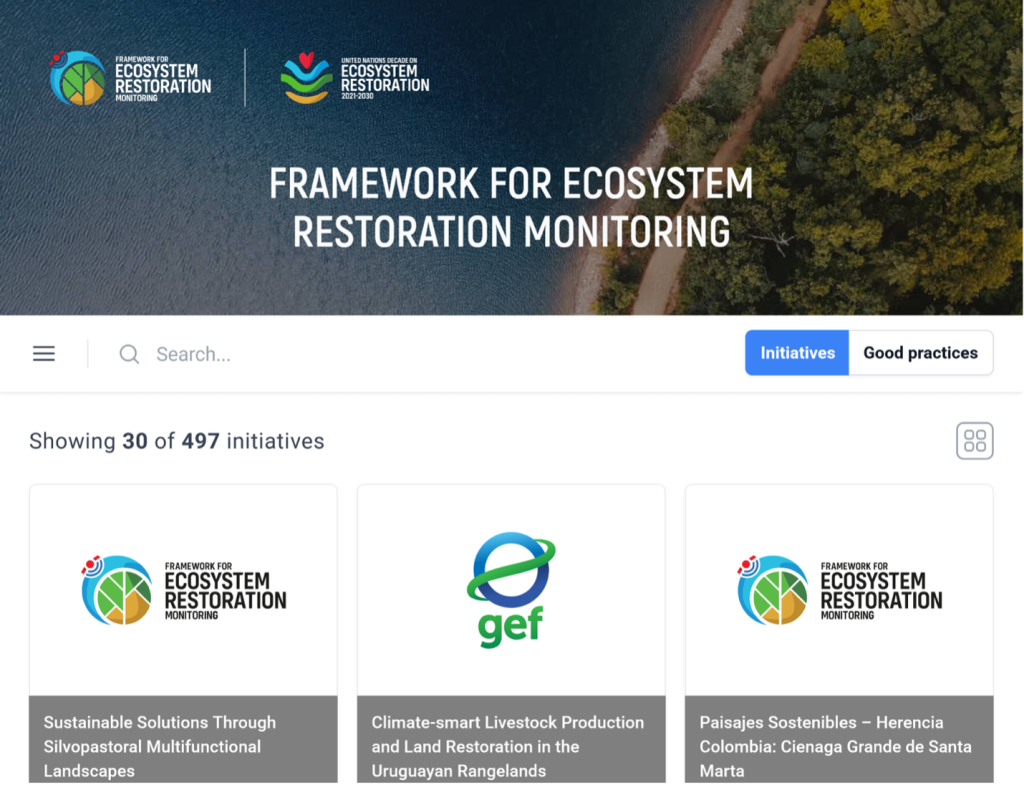Switch to the Good practices tab
The image size is (1024, 785).
[x=920, y=353]
